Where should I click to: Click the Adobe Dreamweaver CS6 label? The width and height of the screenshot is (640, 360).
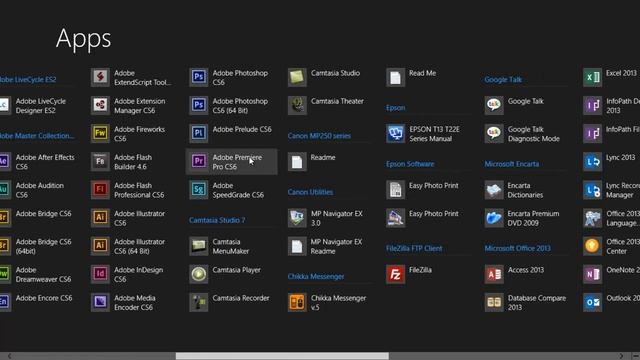tap(43, 275)
